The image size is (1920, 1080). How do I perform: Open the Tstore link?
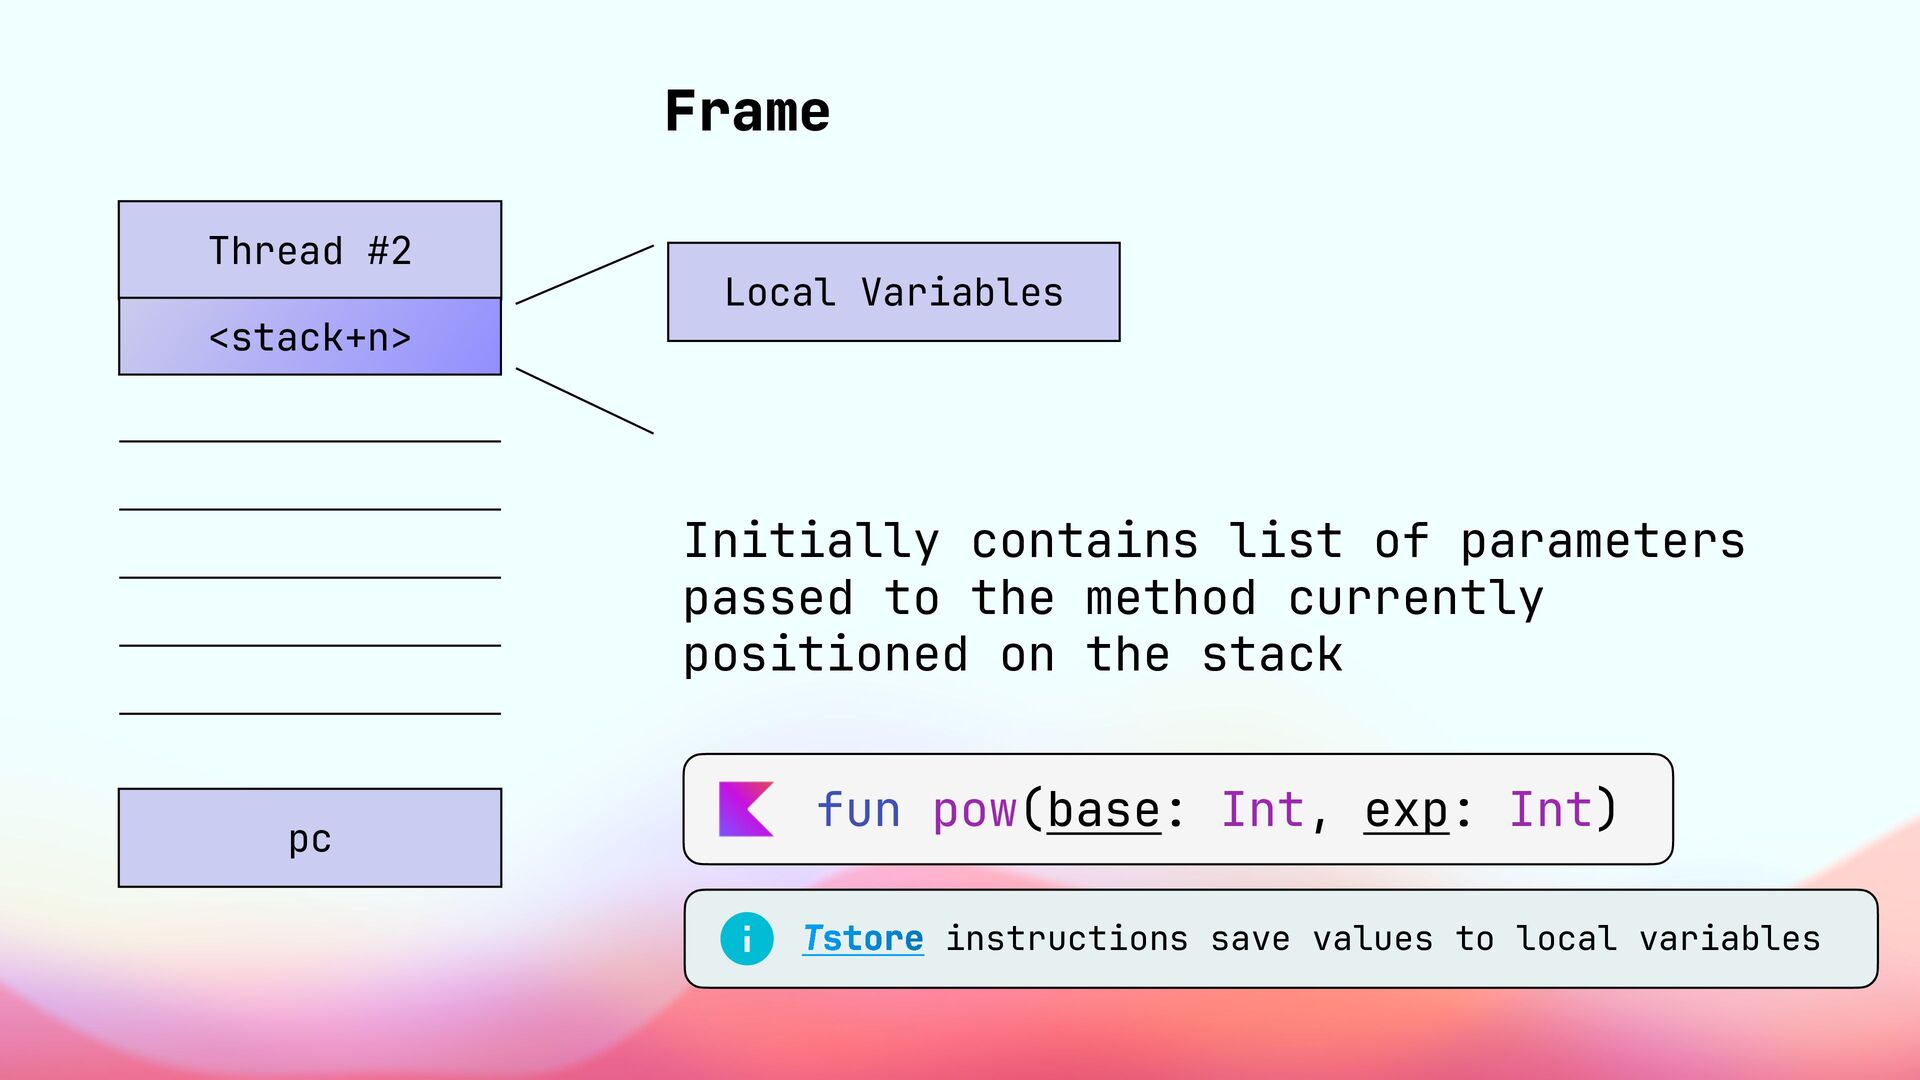click(x=863, y=939)
